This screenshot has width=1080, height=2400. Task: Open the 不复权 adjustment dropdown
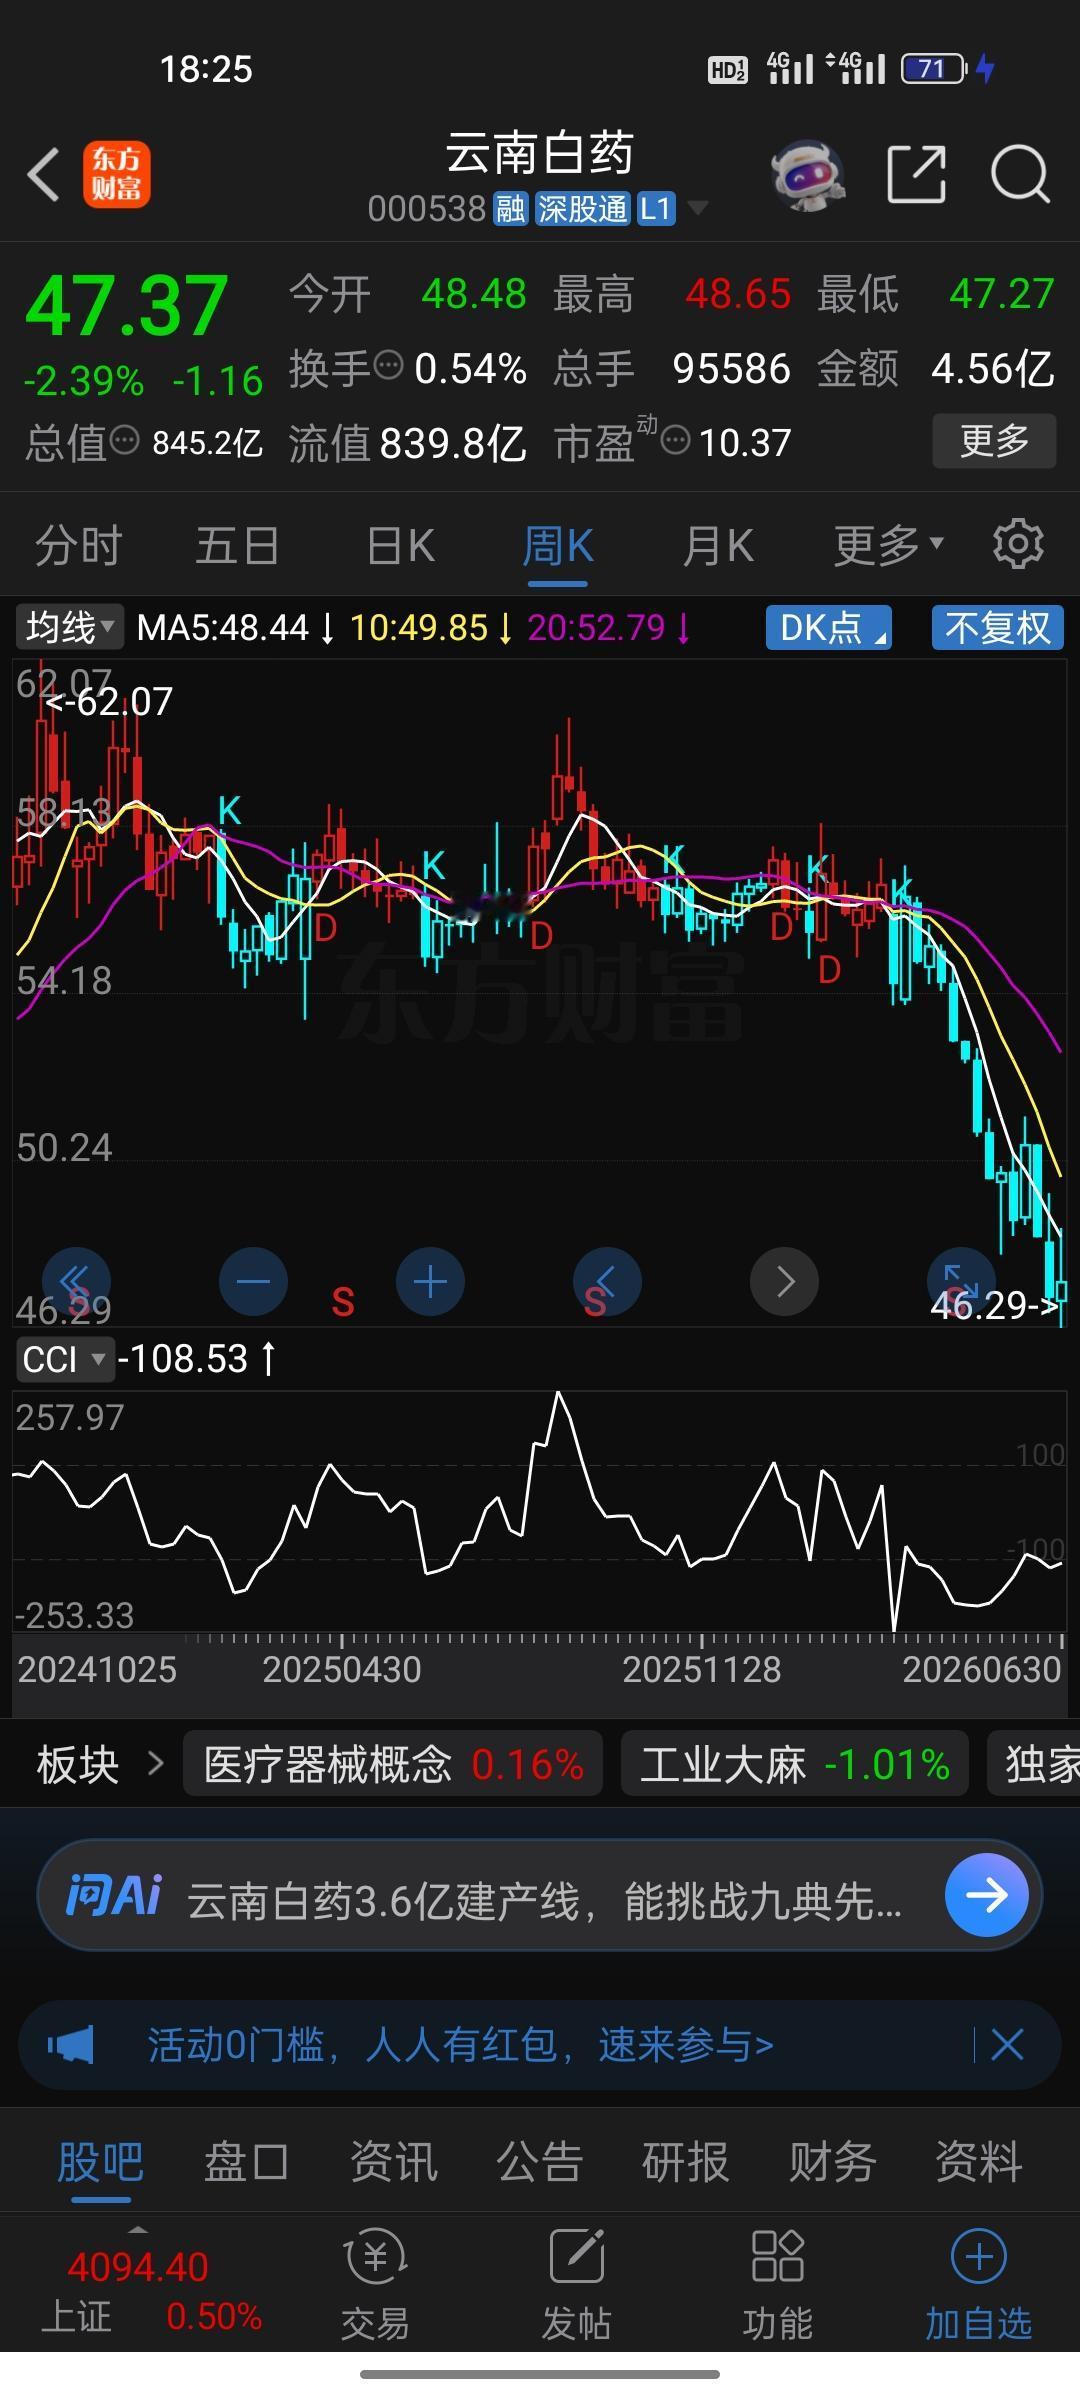tap(997, 628)
